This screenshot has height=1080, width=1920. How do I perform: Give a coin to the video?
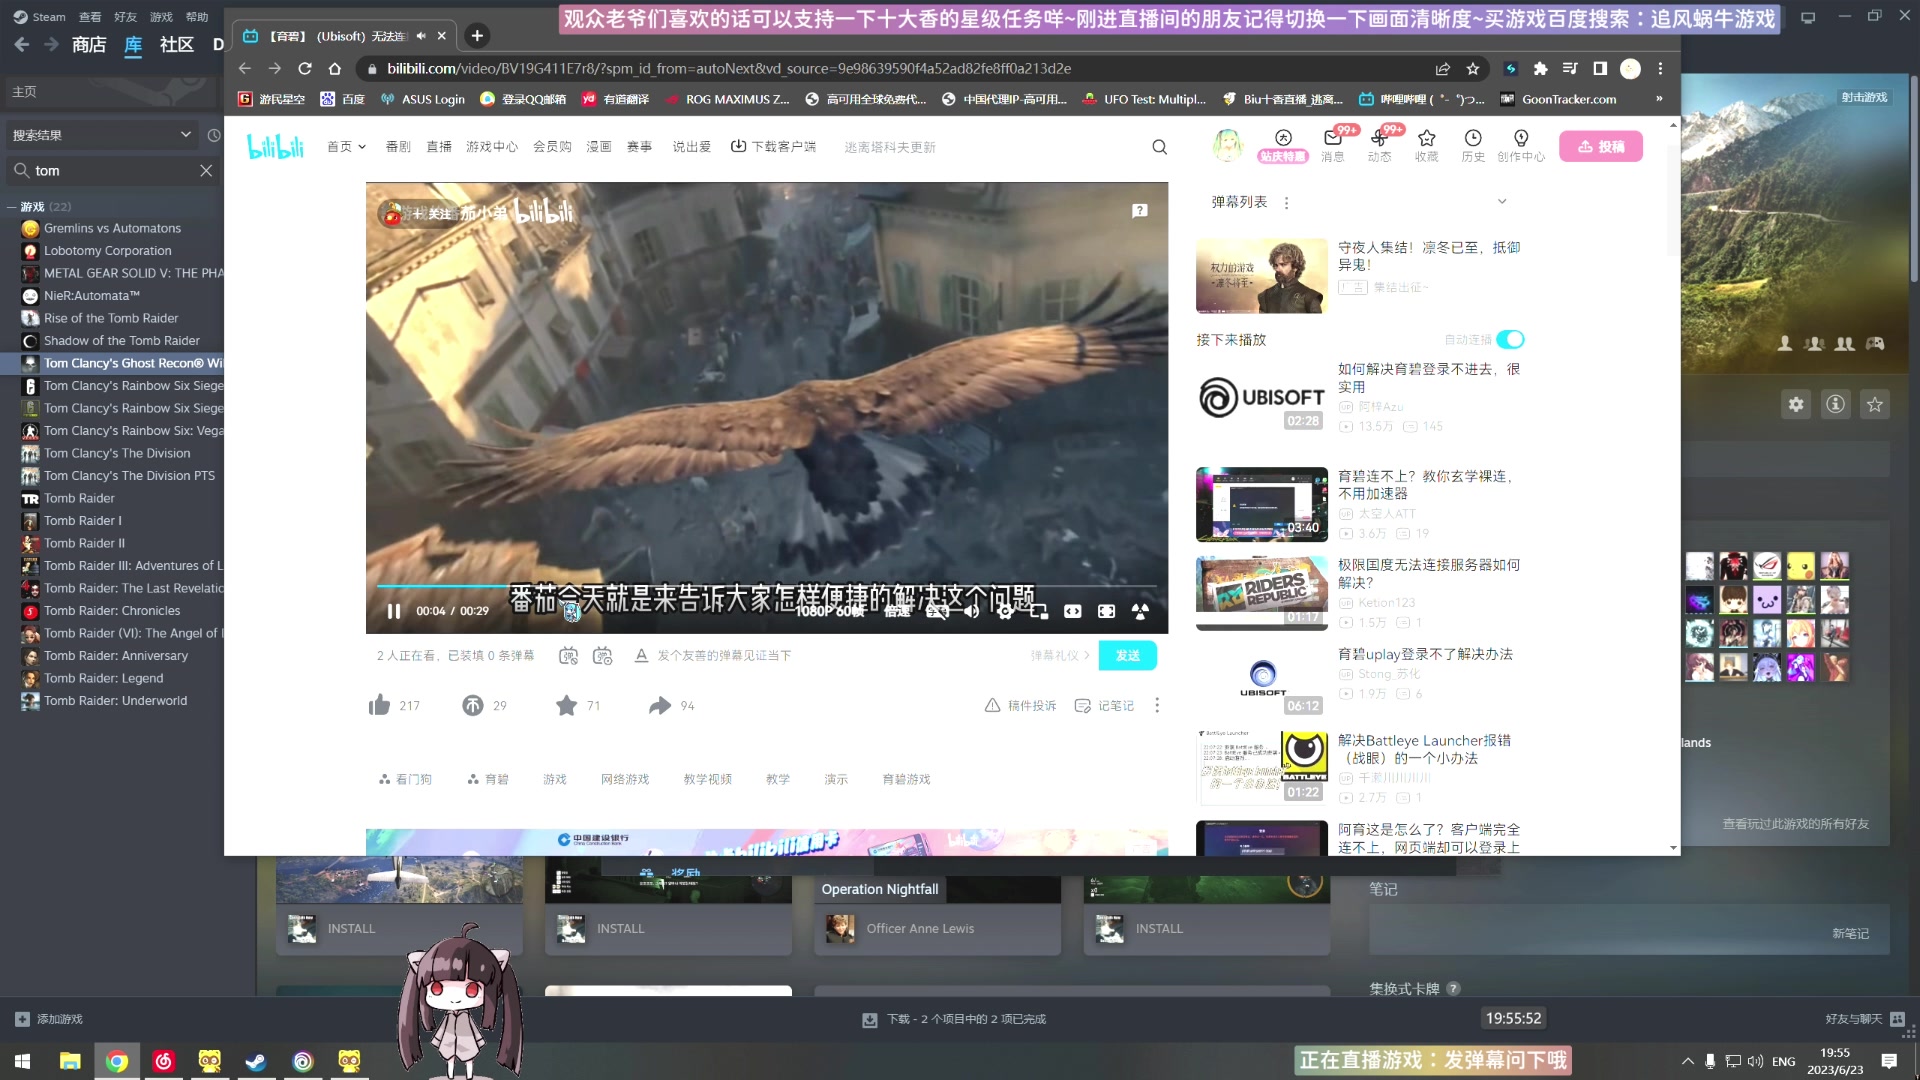473,706
